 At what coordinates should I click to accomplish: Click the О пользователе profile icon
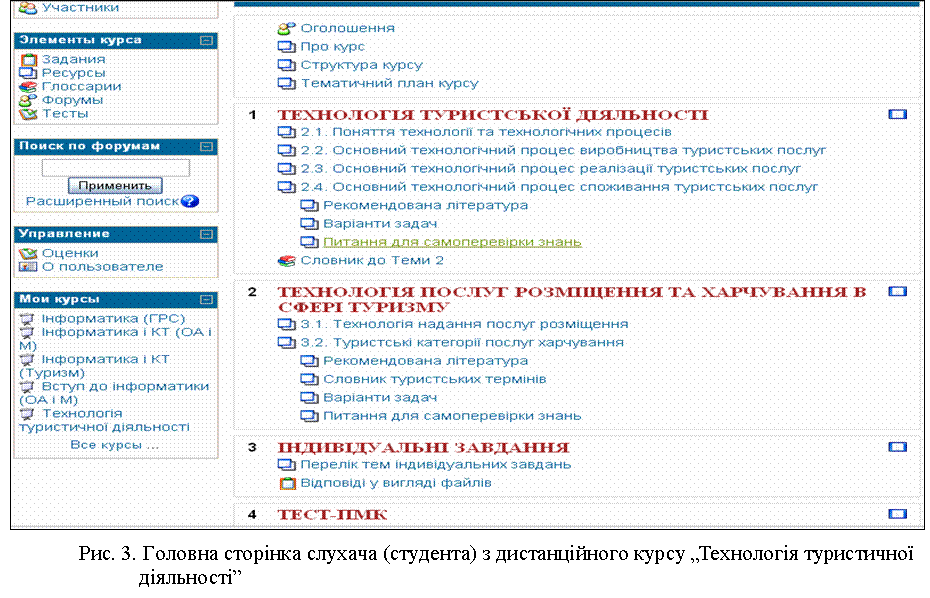tap(28, 267)
